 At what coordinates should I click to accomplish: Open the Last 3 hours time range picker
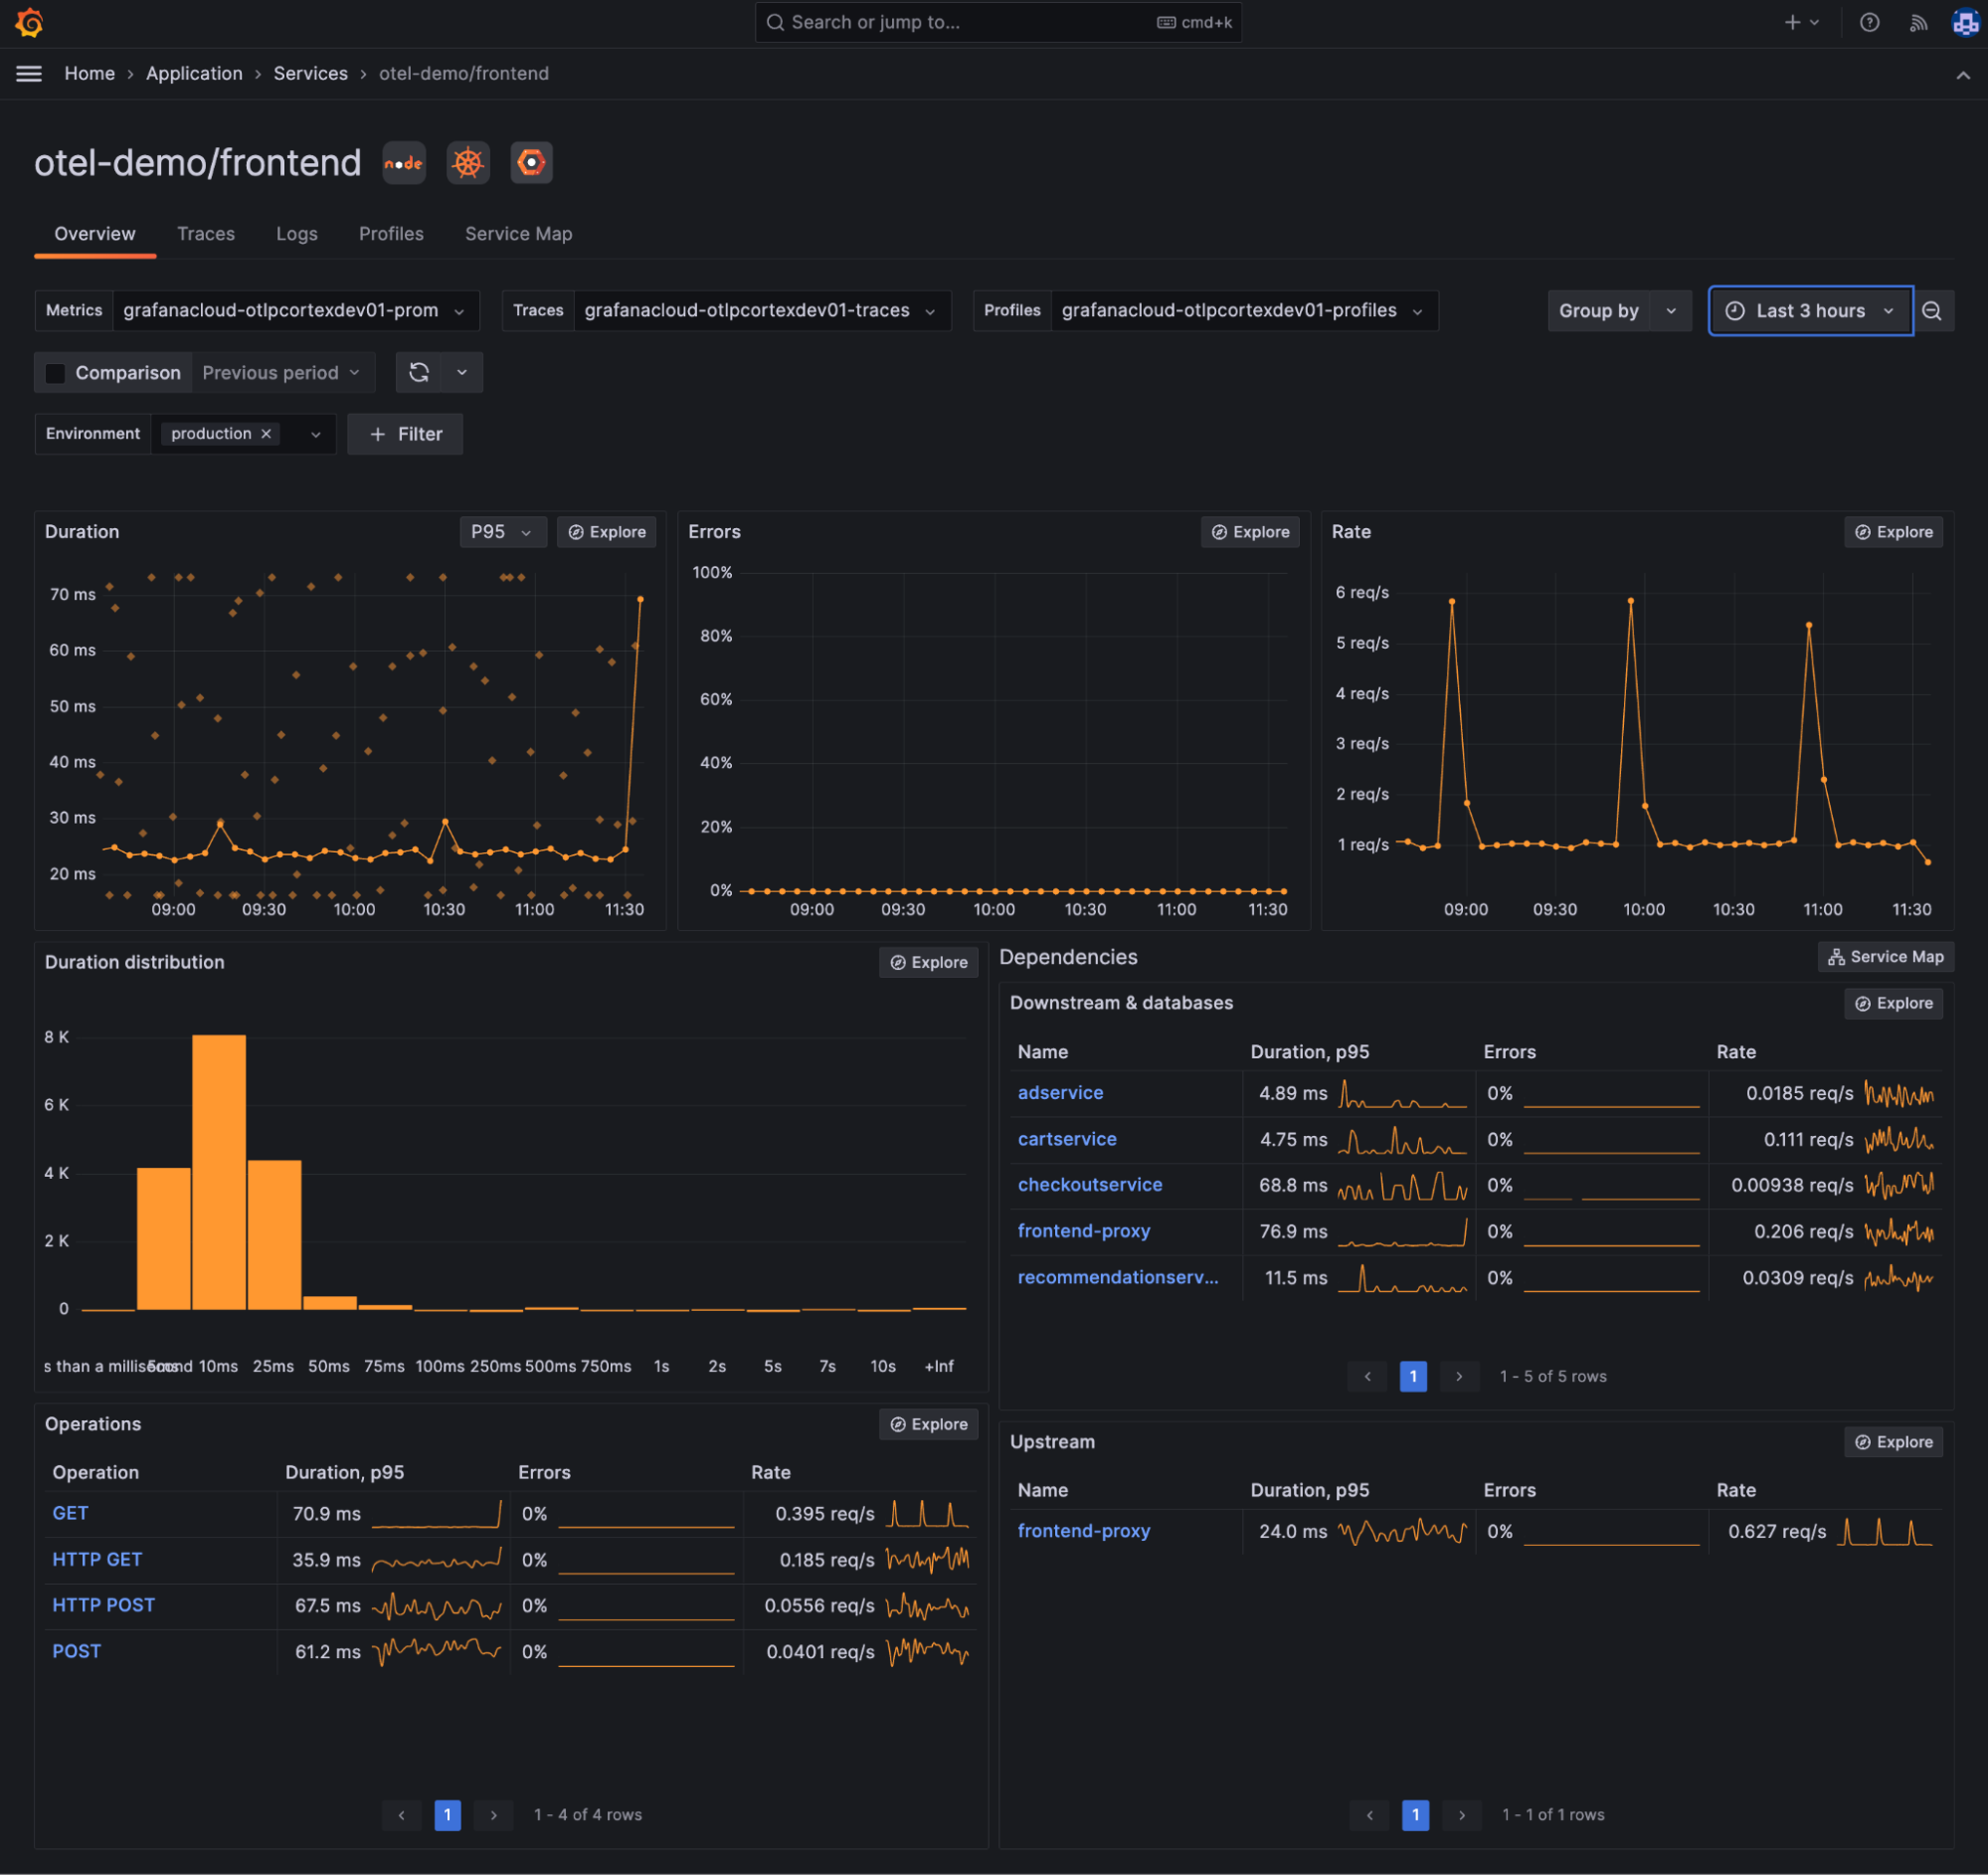click(x=1809, y=311)
